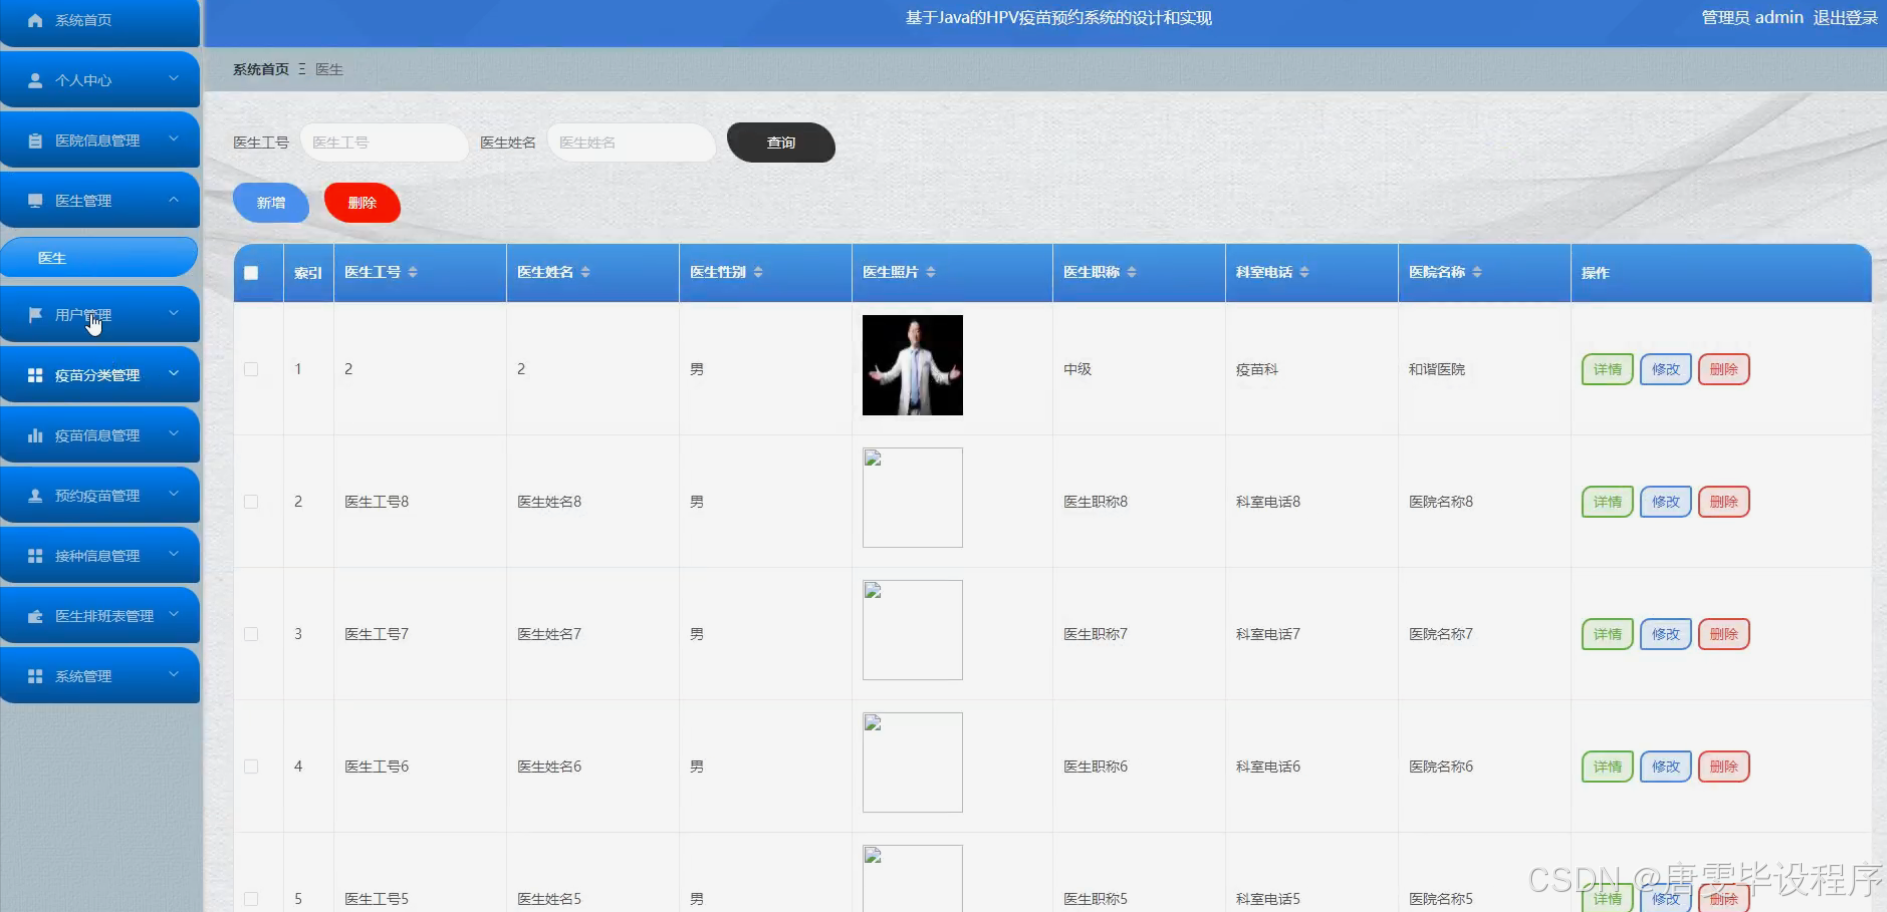This screenshot has width=1887, height=912.
Task: Expand the 接种信息管理 menu chevron
Action: click(174, 554)
